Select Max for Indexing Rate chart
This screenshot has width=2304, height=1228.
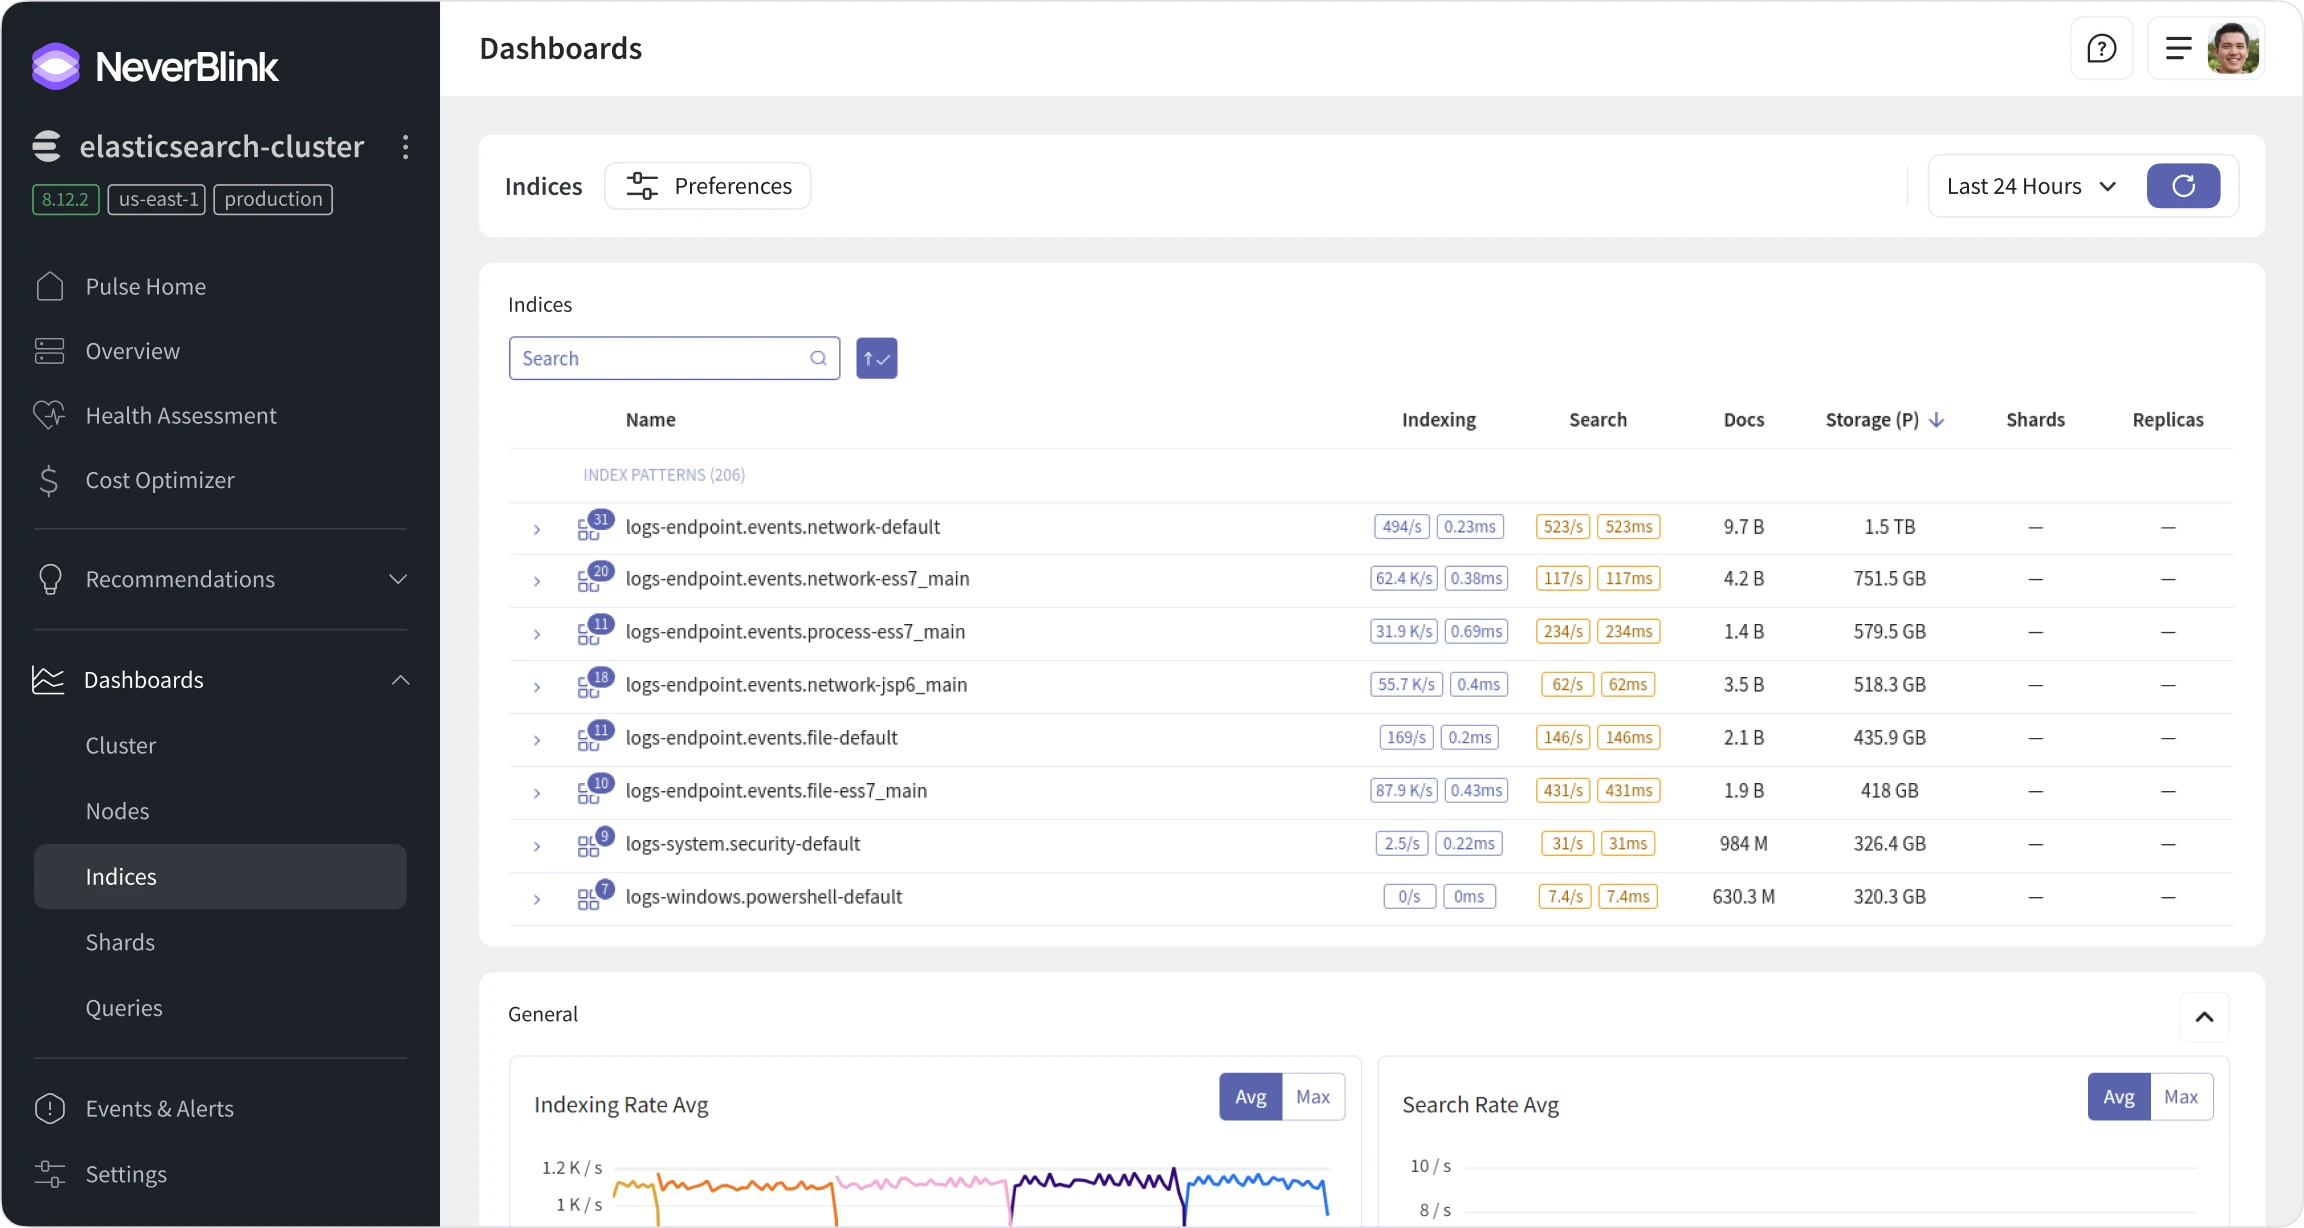tap(1313, 1097)
